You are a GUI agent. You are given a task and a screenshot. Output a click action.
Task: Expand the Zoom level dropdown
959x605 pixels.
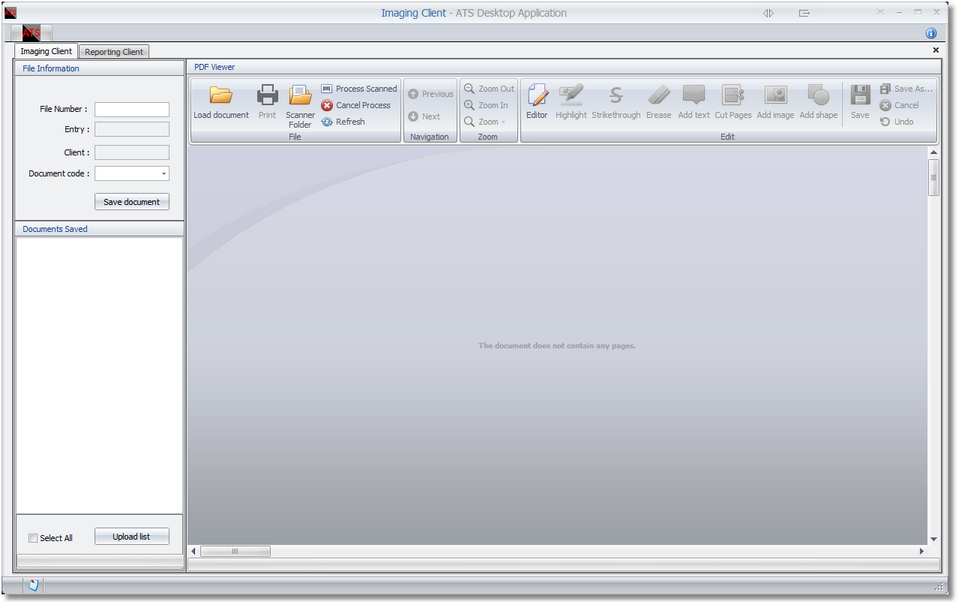(503, 122)
